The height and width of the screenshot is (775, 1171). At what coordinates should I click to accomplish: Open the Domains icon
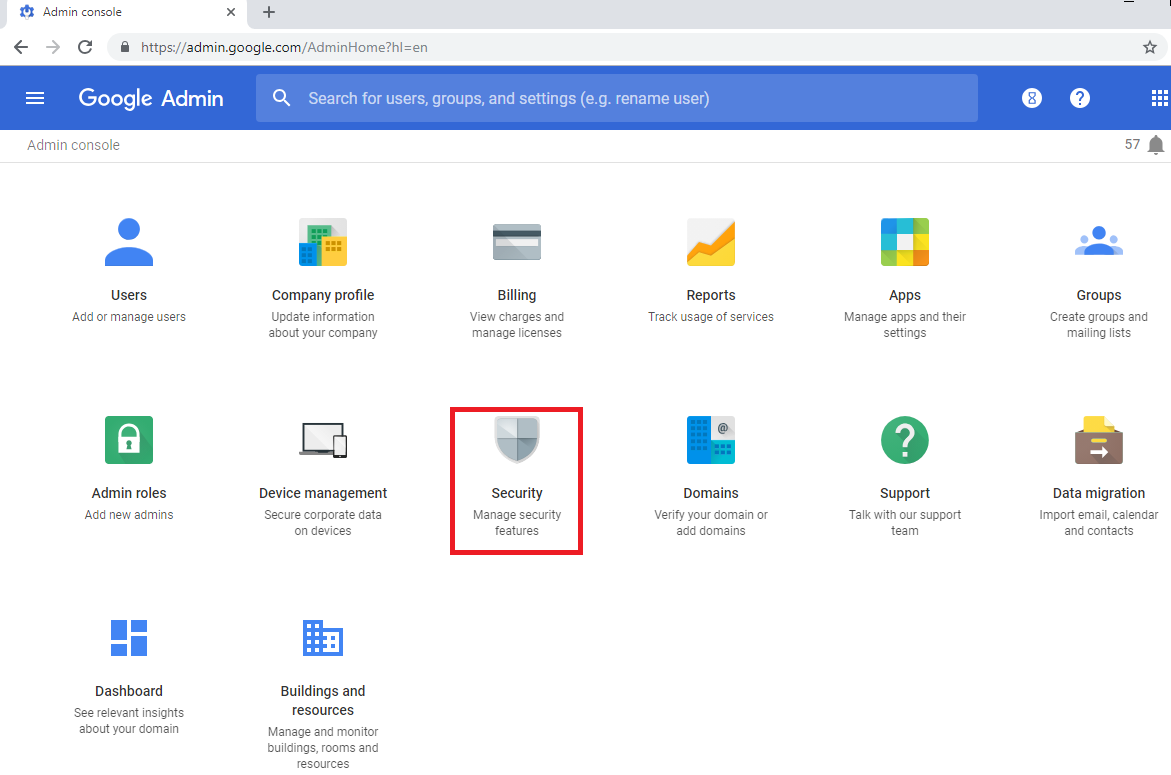pos(711,440)
